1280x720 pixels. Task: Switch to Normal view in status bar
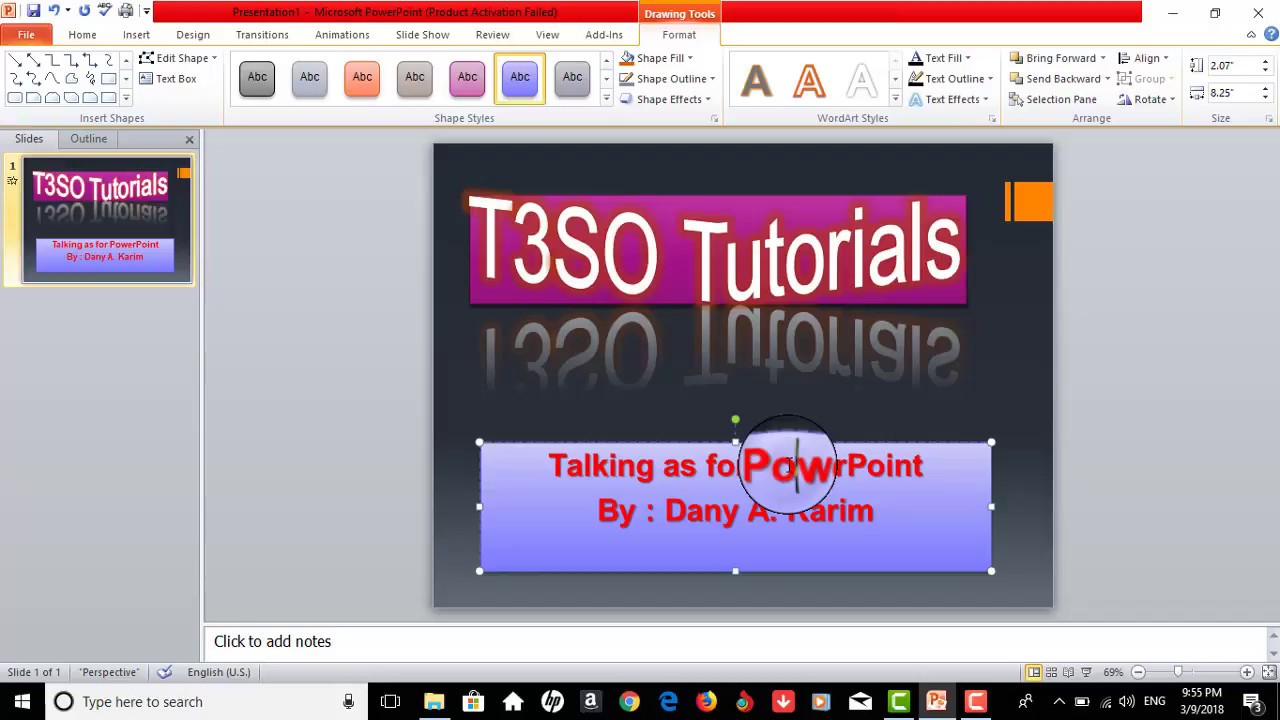click(x=1034, y=672)
